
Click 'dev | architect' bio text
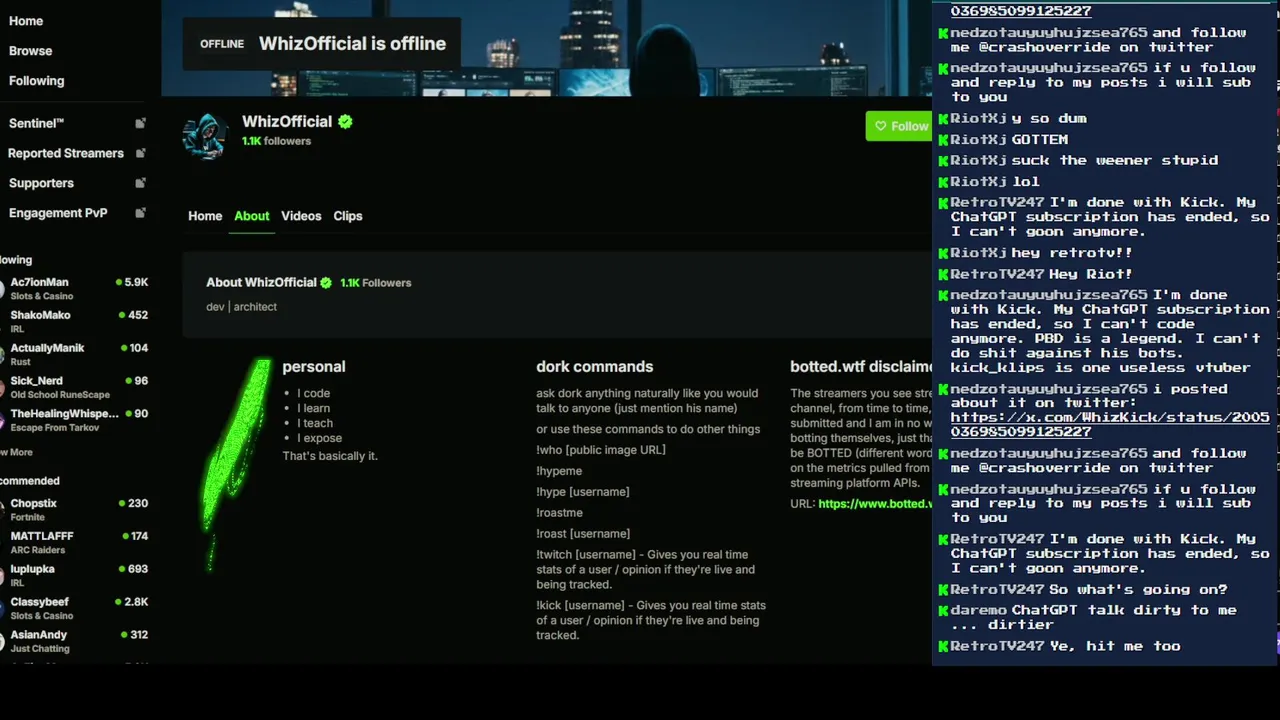[x=241, y=307]
